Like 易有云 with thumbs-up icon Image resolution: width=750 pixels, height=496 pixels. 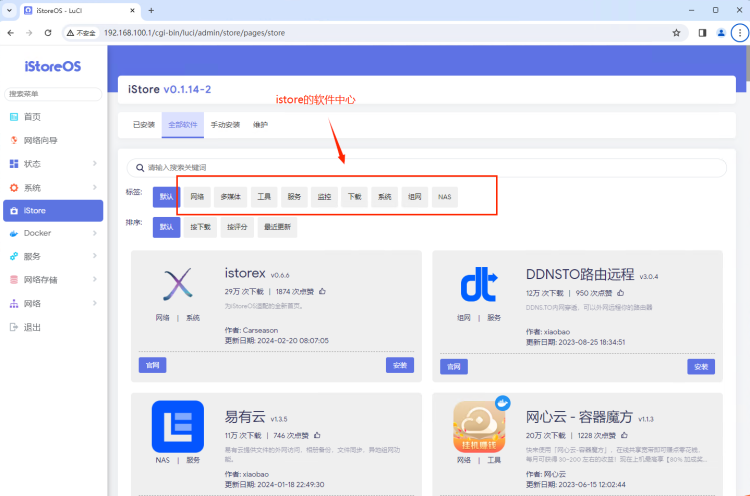coord(318,435)
